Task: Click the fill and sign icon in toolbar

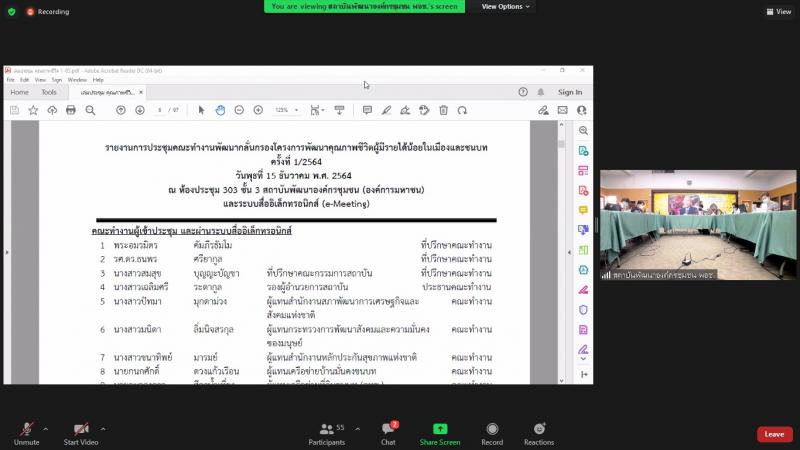Action: 543,110
